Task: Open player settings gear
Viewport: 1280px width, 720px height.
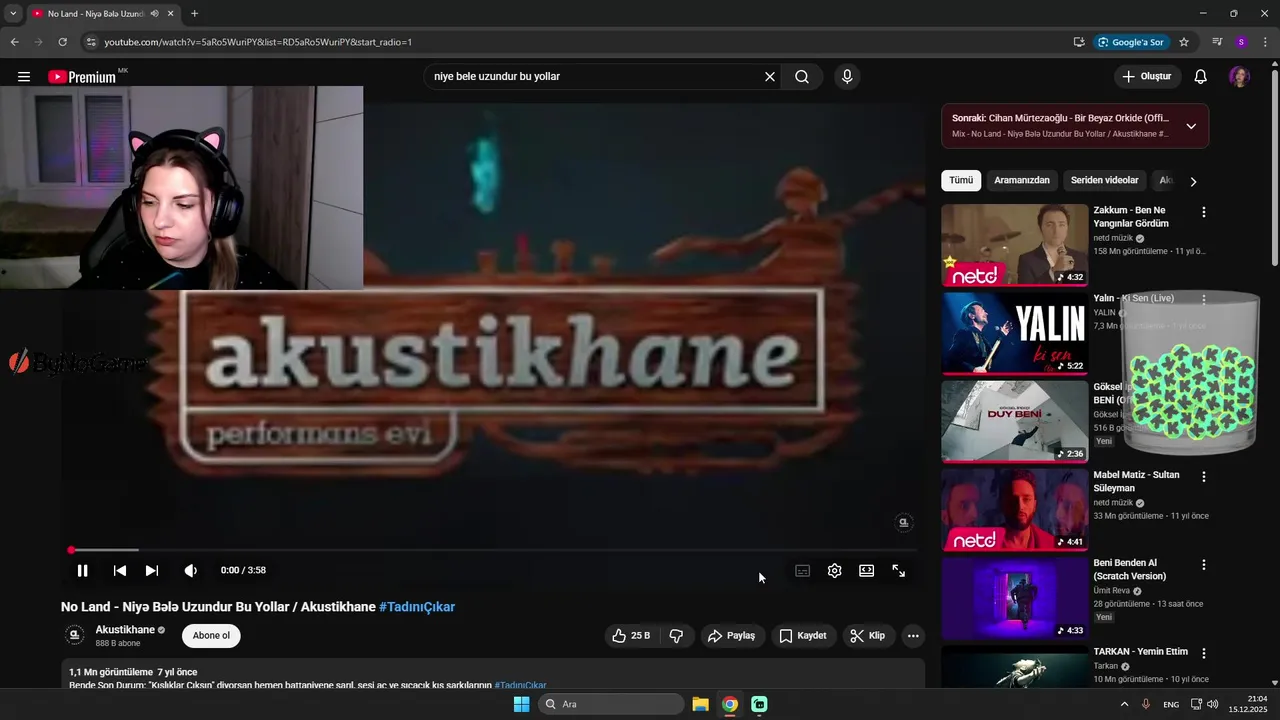Action: click(x=835, y=571)
